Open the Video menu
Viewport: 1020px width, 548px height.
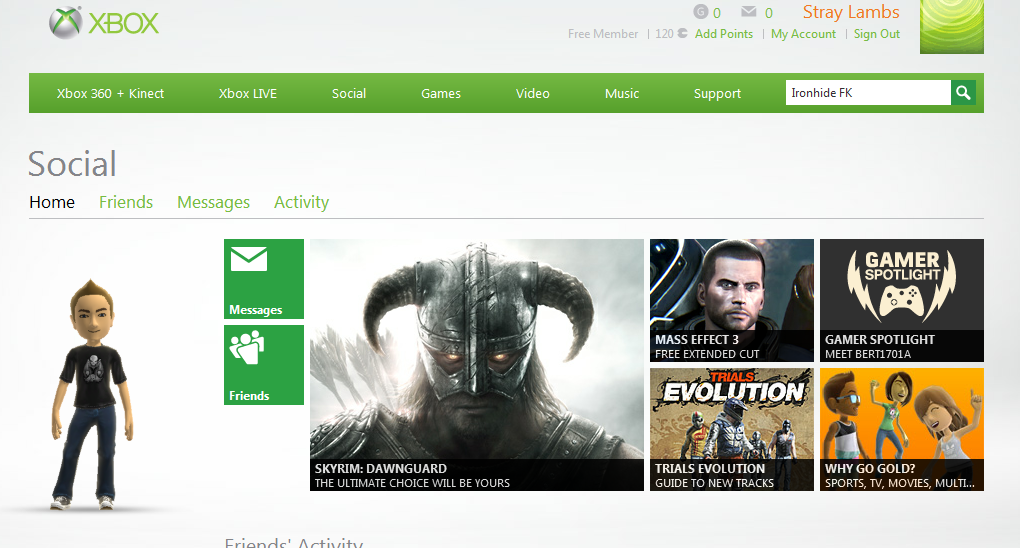pyautogui.click(x=533, y=93)
